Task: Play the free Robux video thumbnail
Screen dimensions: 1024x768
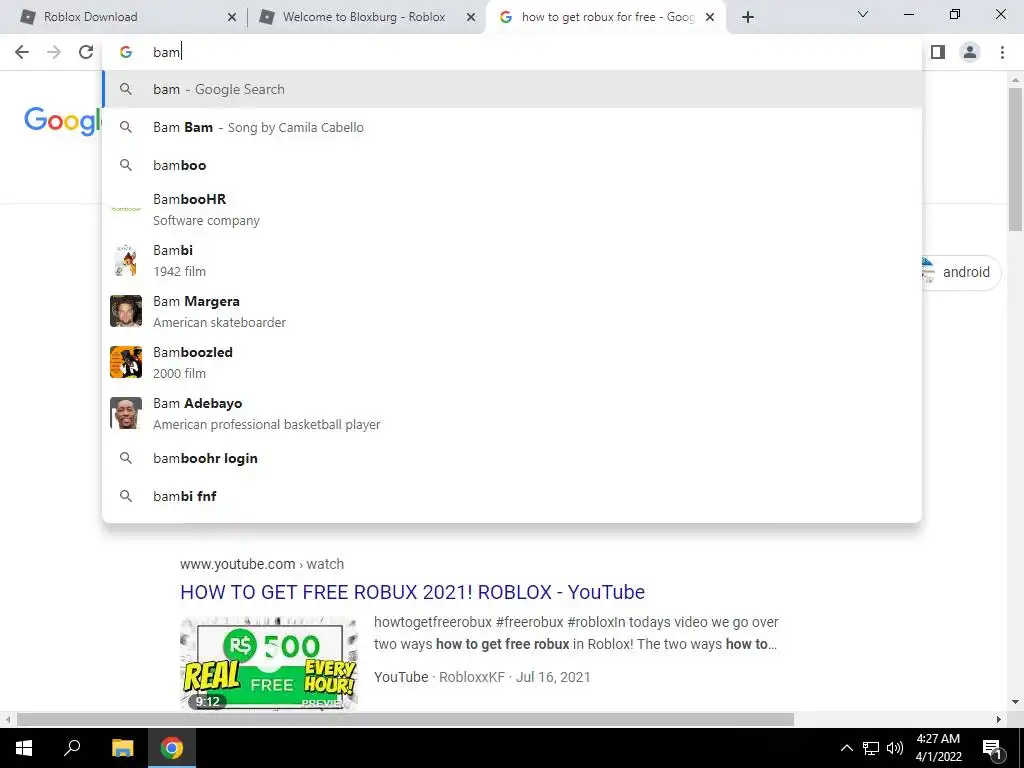Action: (269, 662)
